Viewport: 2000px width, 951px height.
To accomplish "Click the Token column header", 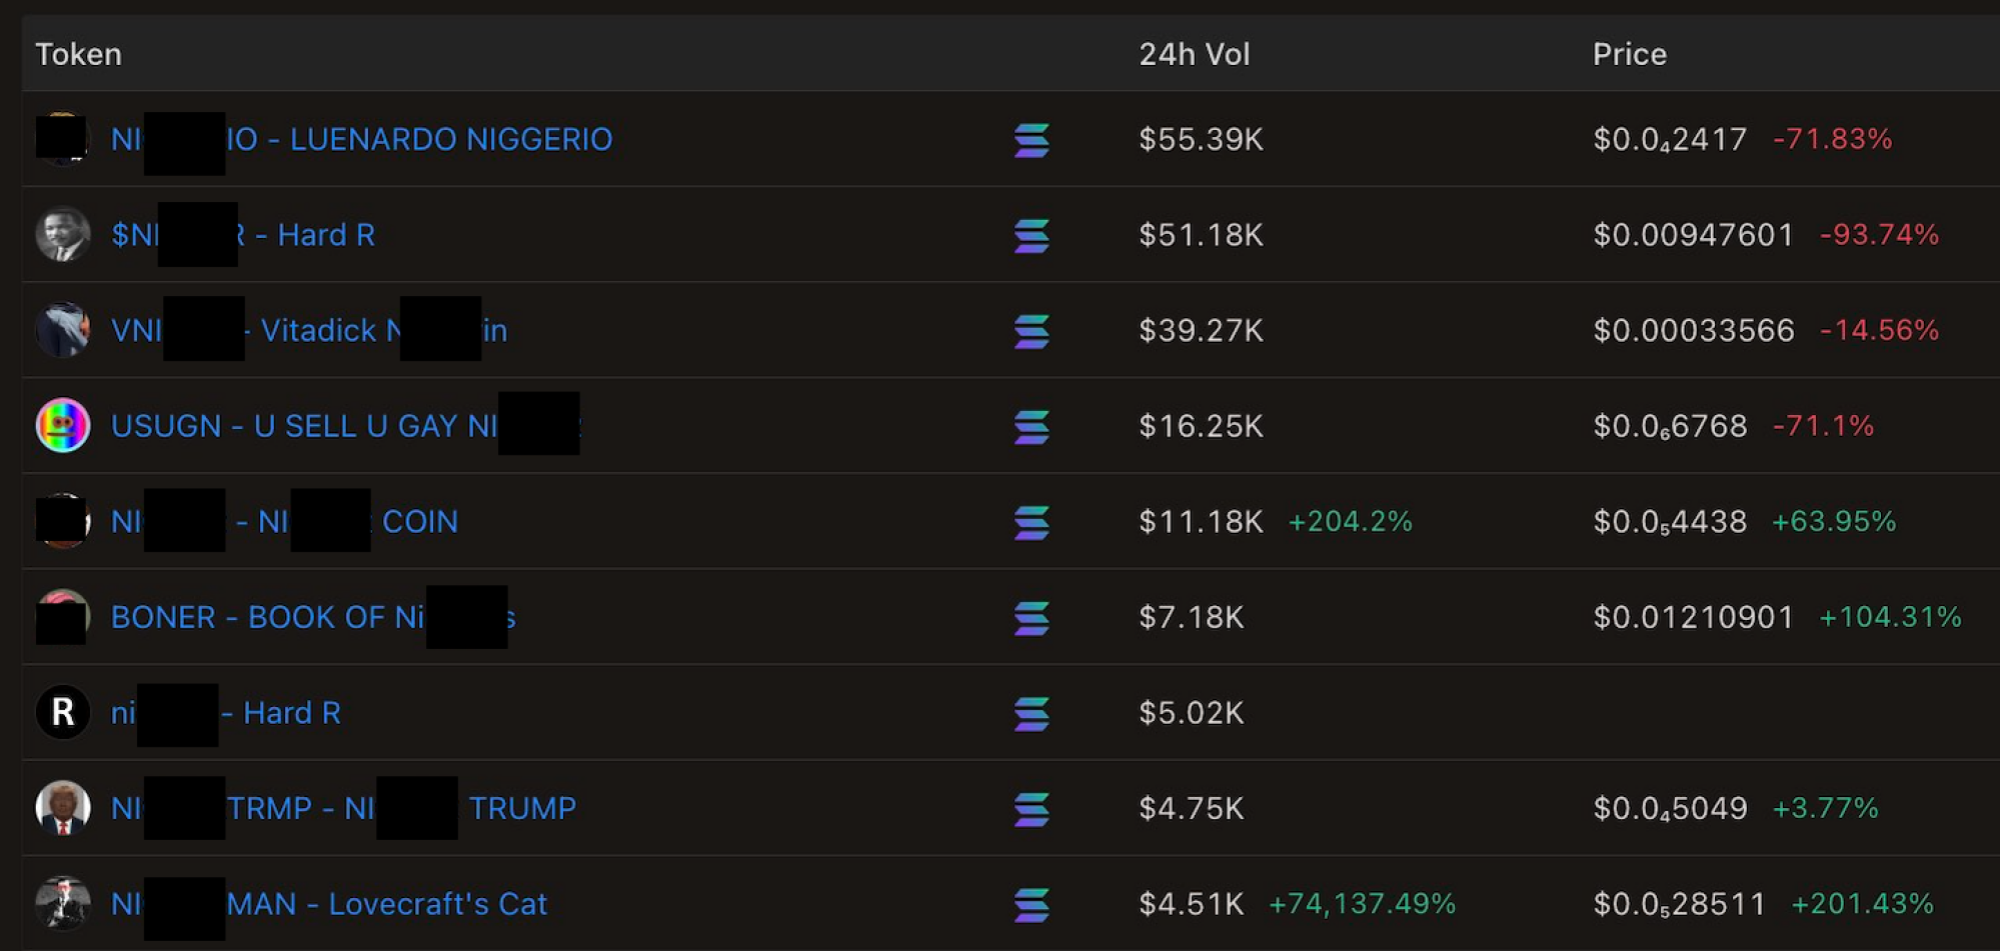I will (x=78, y=54).
